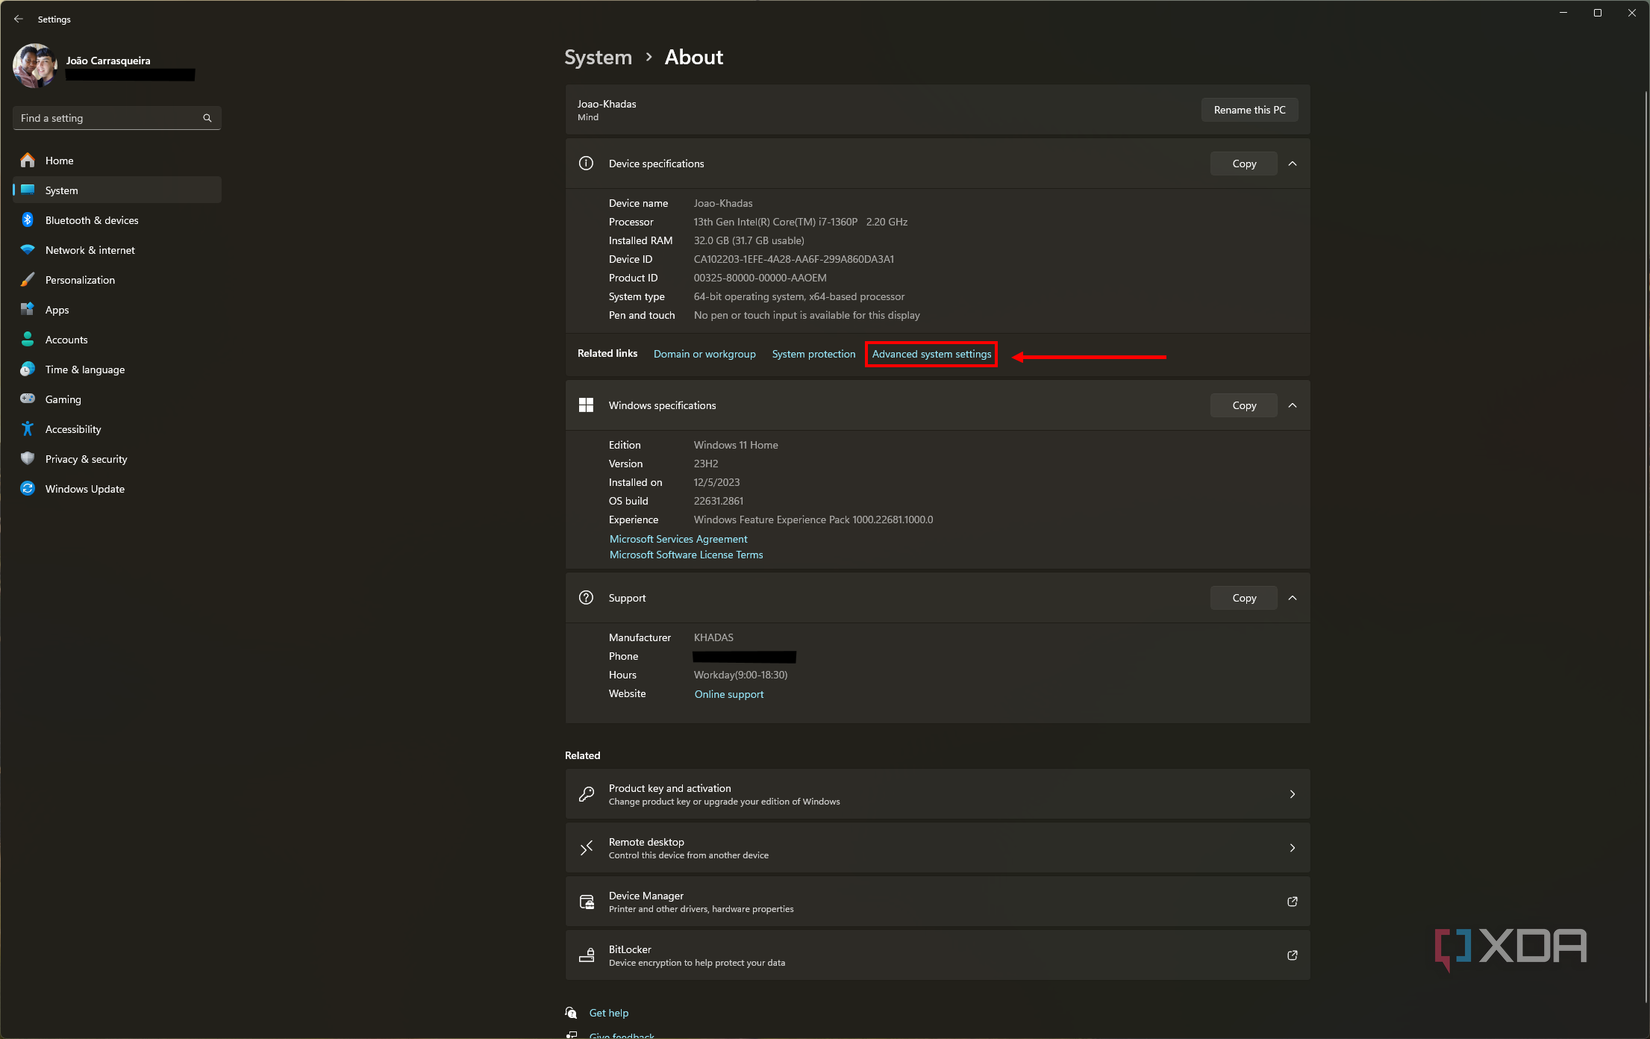Collapse the Support section chevron

1292,598
